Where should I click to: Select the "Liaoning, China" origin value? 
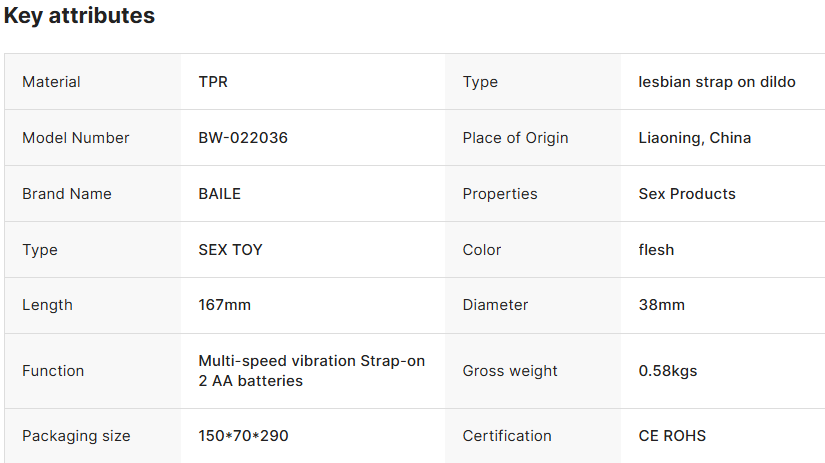pos(695,138)
